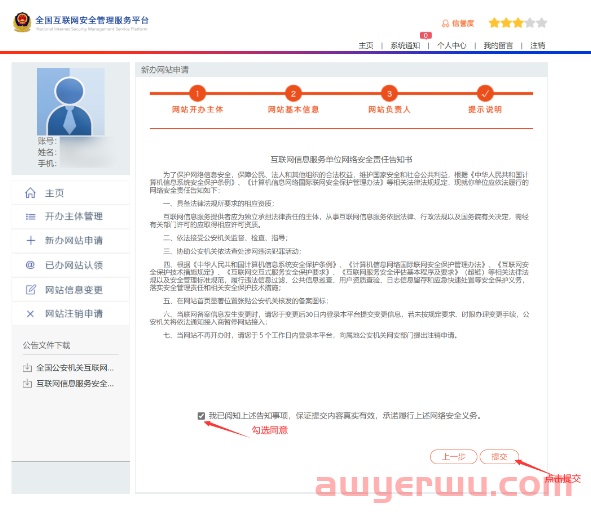Select 网站注销申请 in the sidebar
Viewport: 591px width, 516px height.
click(x=70, y=314)
